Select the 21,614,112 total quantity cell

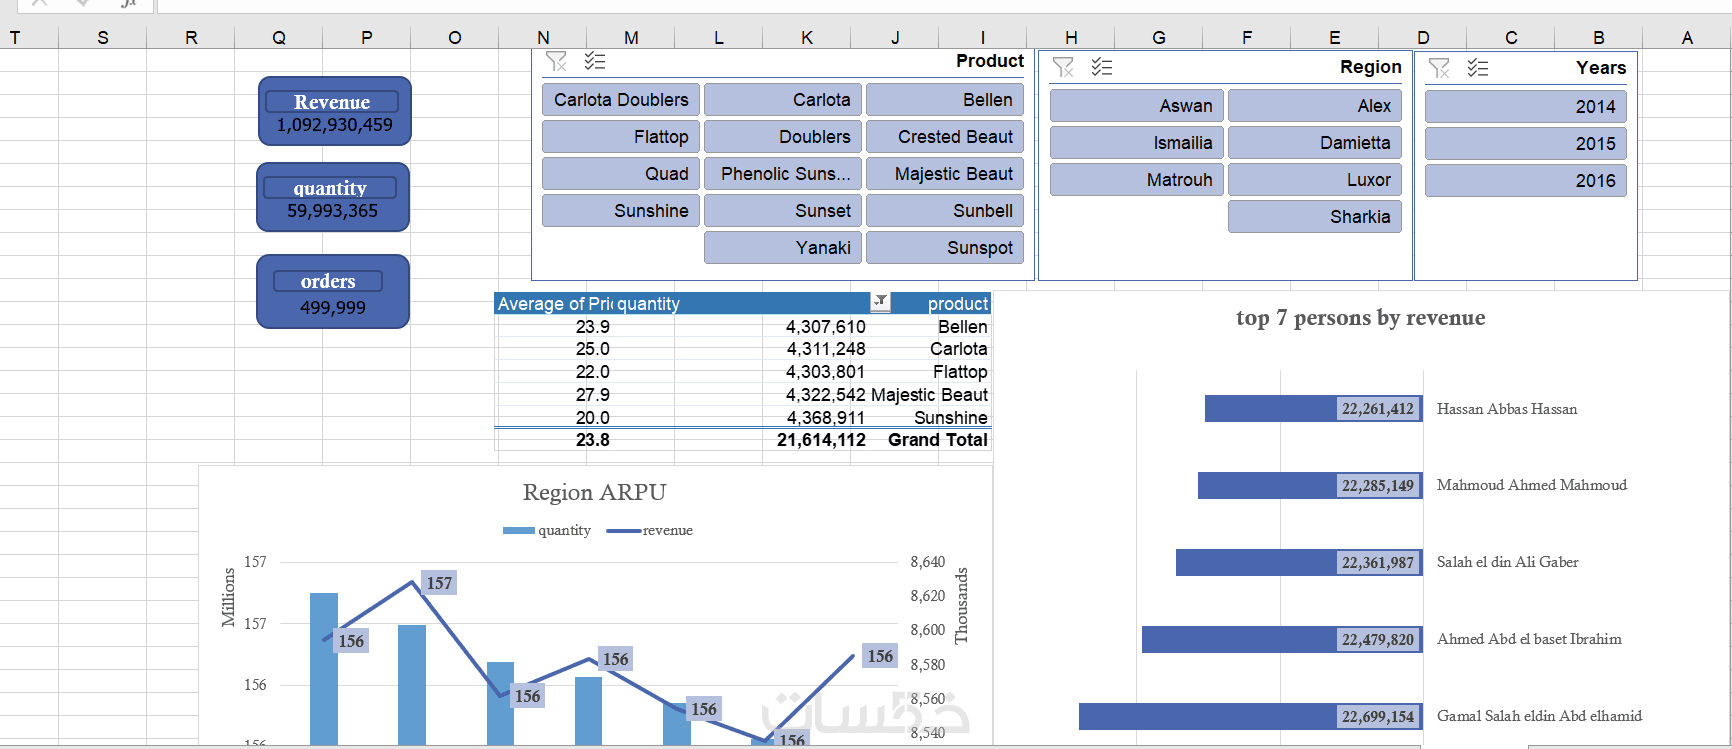(x=821, y=440)
